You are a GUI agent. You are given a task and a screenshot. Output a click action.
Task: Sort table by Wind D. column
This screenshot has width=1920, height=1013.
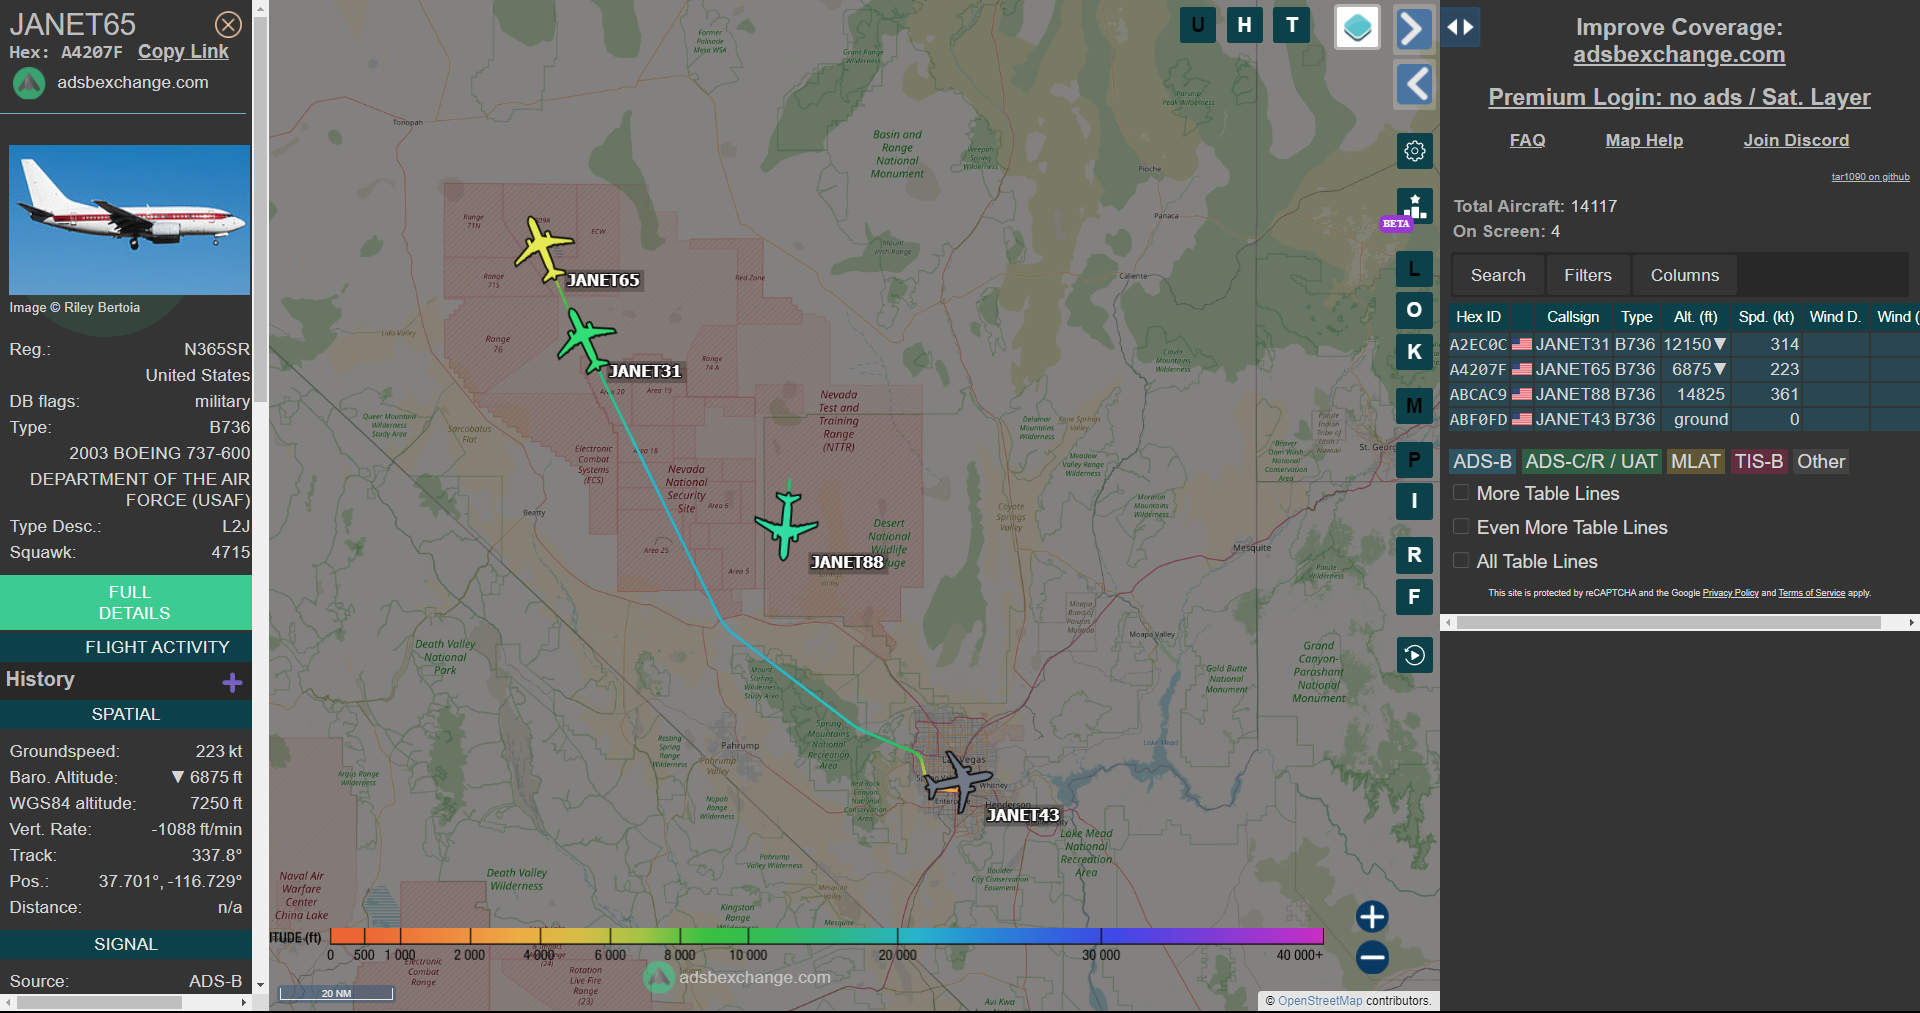pos(1835,316)
